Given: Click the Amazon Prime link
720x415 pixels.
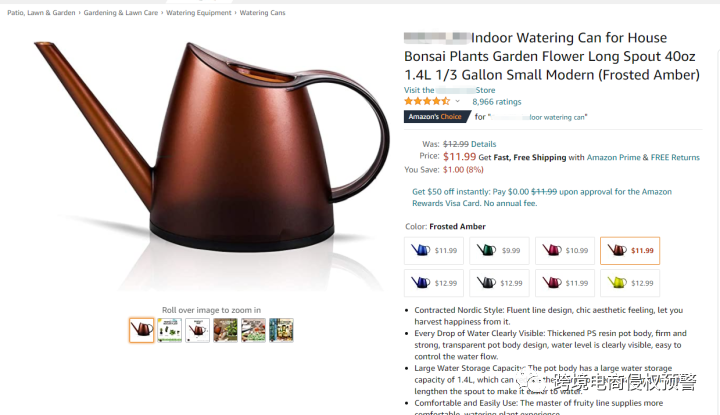Looking at the screenshot, I should click(x=613, y=157).
